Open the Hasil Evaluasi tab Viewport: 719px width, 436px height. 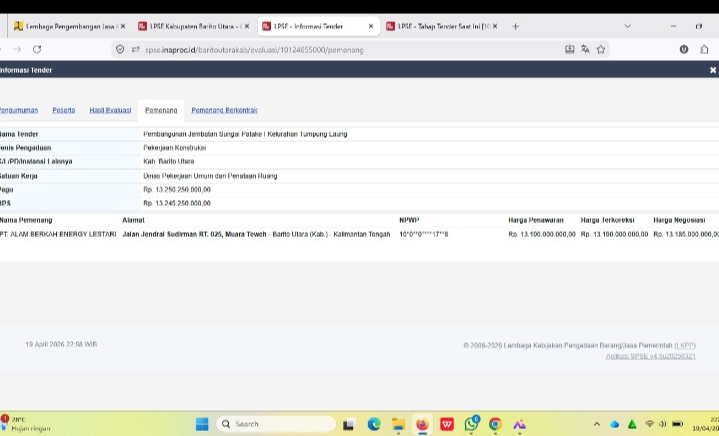tap(111, 110)
